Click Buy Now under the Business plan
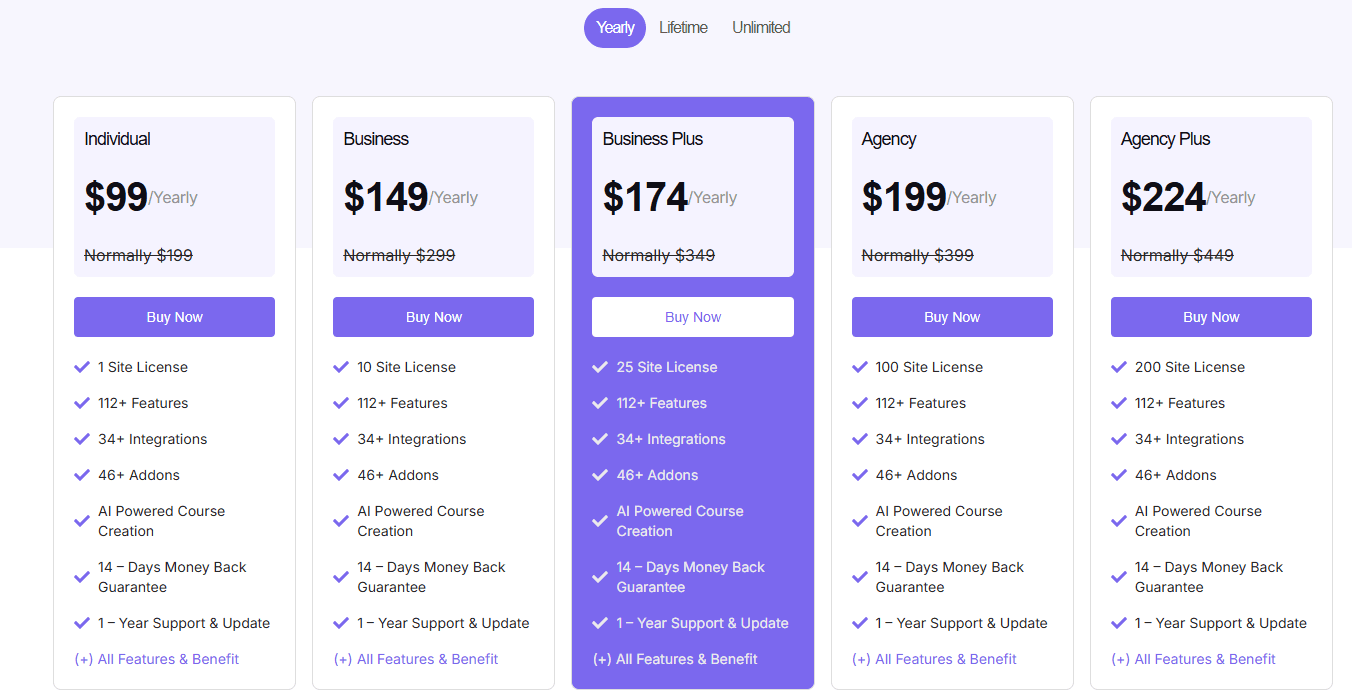Screen dimensions: 1352x698 coord(433,316)
